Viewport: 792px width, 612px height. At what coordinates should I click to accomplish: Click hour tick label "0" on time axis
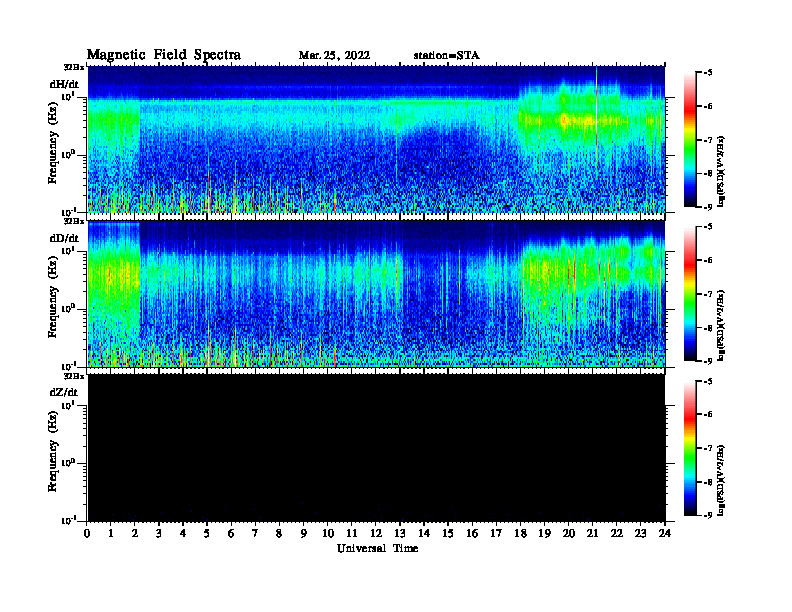(87, 533)
